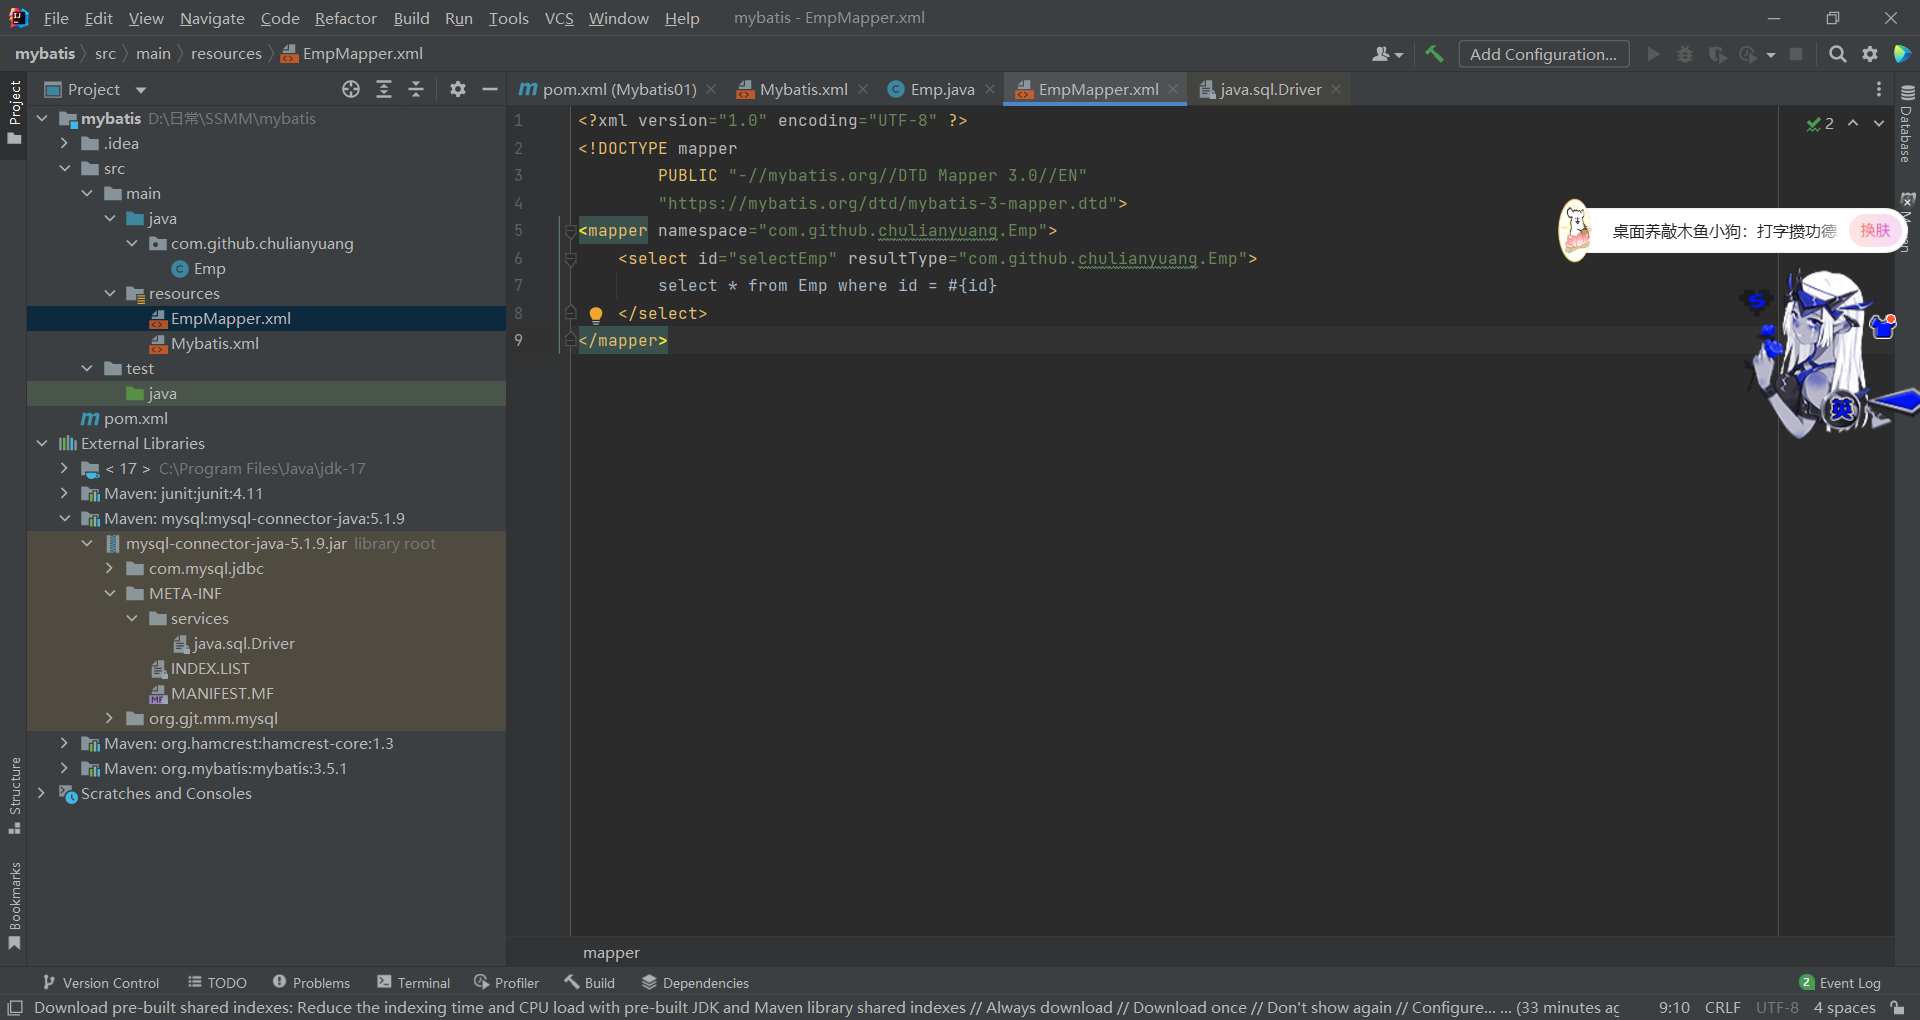The width and height of the screenshot is (1920, 1020).
Task: Hide the Project tool window
Action: tap(490, 89)
